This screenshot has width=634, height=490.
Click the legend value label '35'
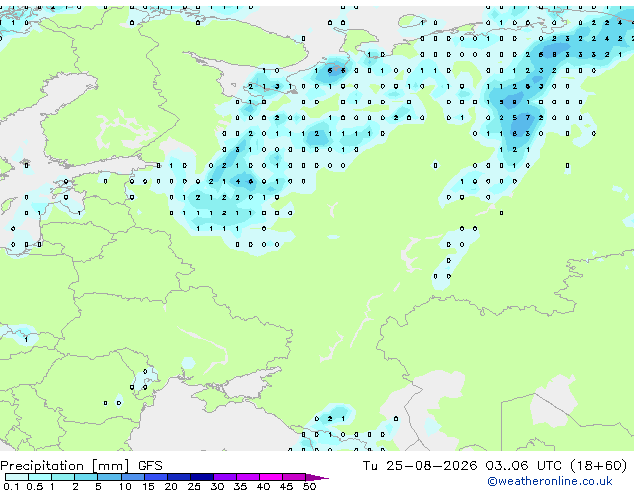[240, 486]
